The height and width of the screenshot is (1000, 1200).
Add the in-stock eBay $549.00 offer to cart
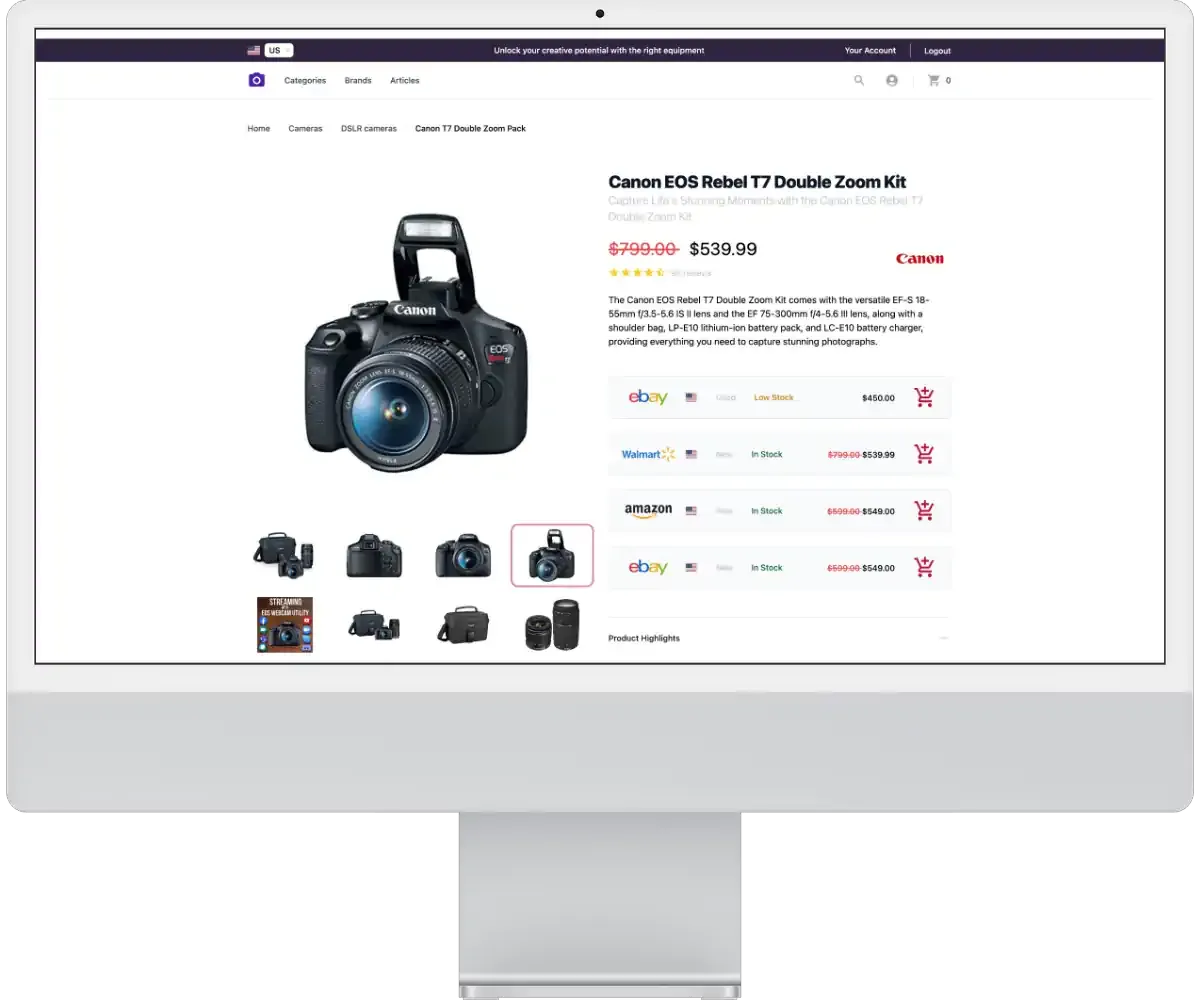pyautogui.click(x=925, y=567)
